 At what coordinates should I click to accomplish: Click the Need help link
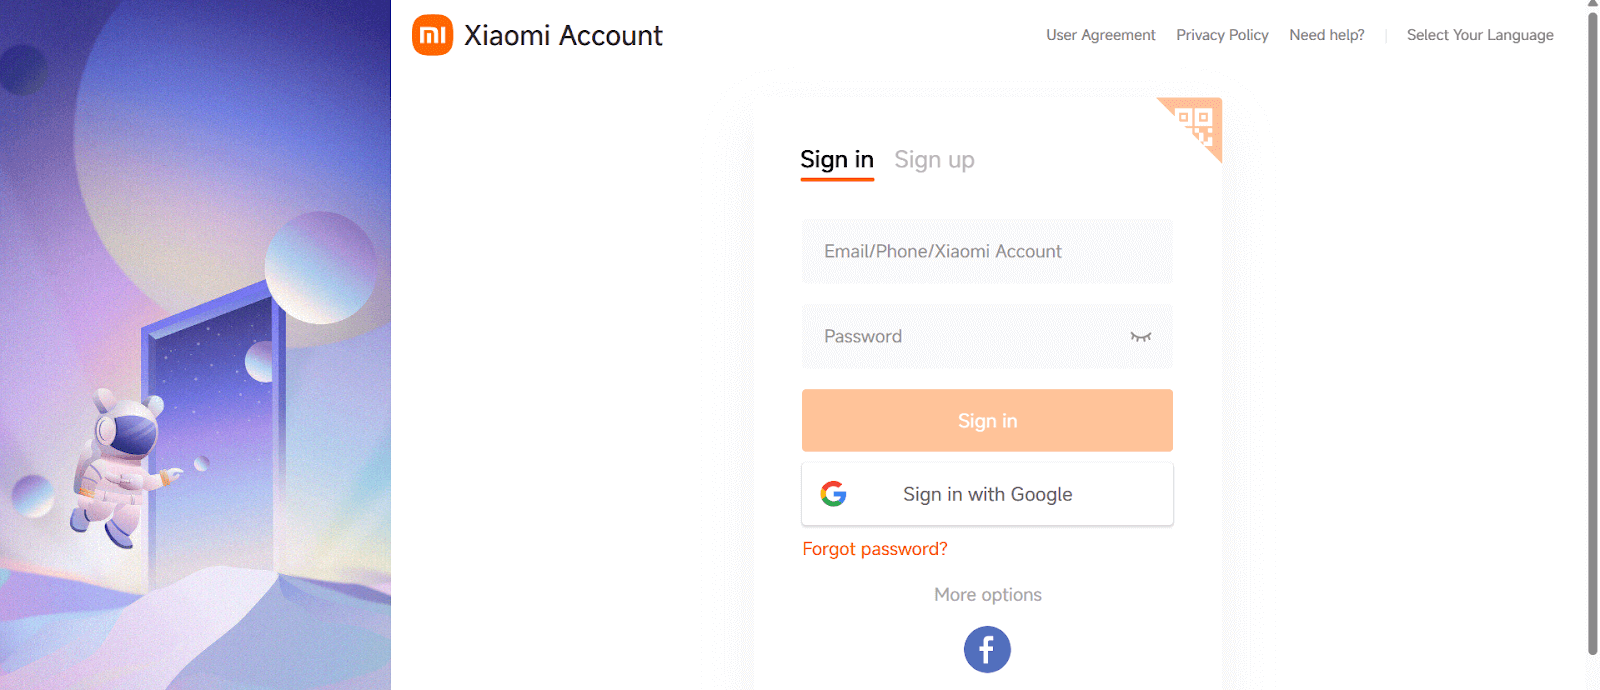(x=1326, y=35)
